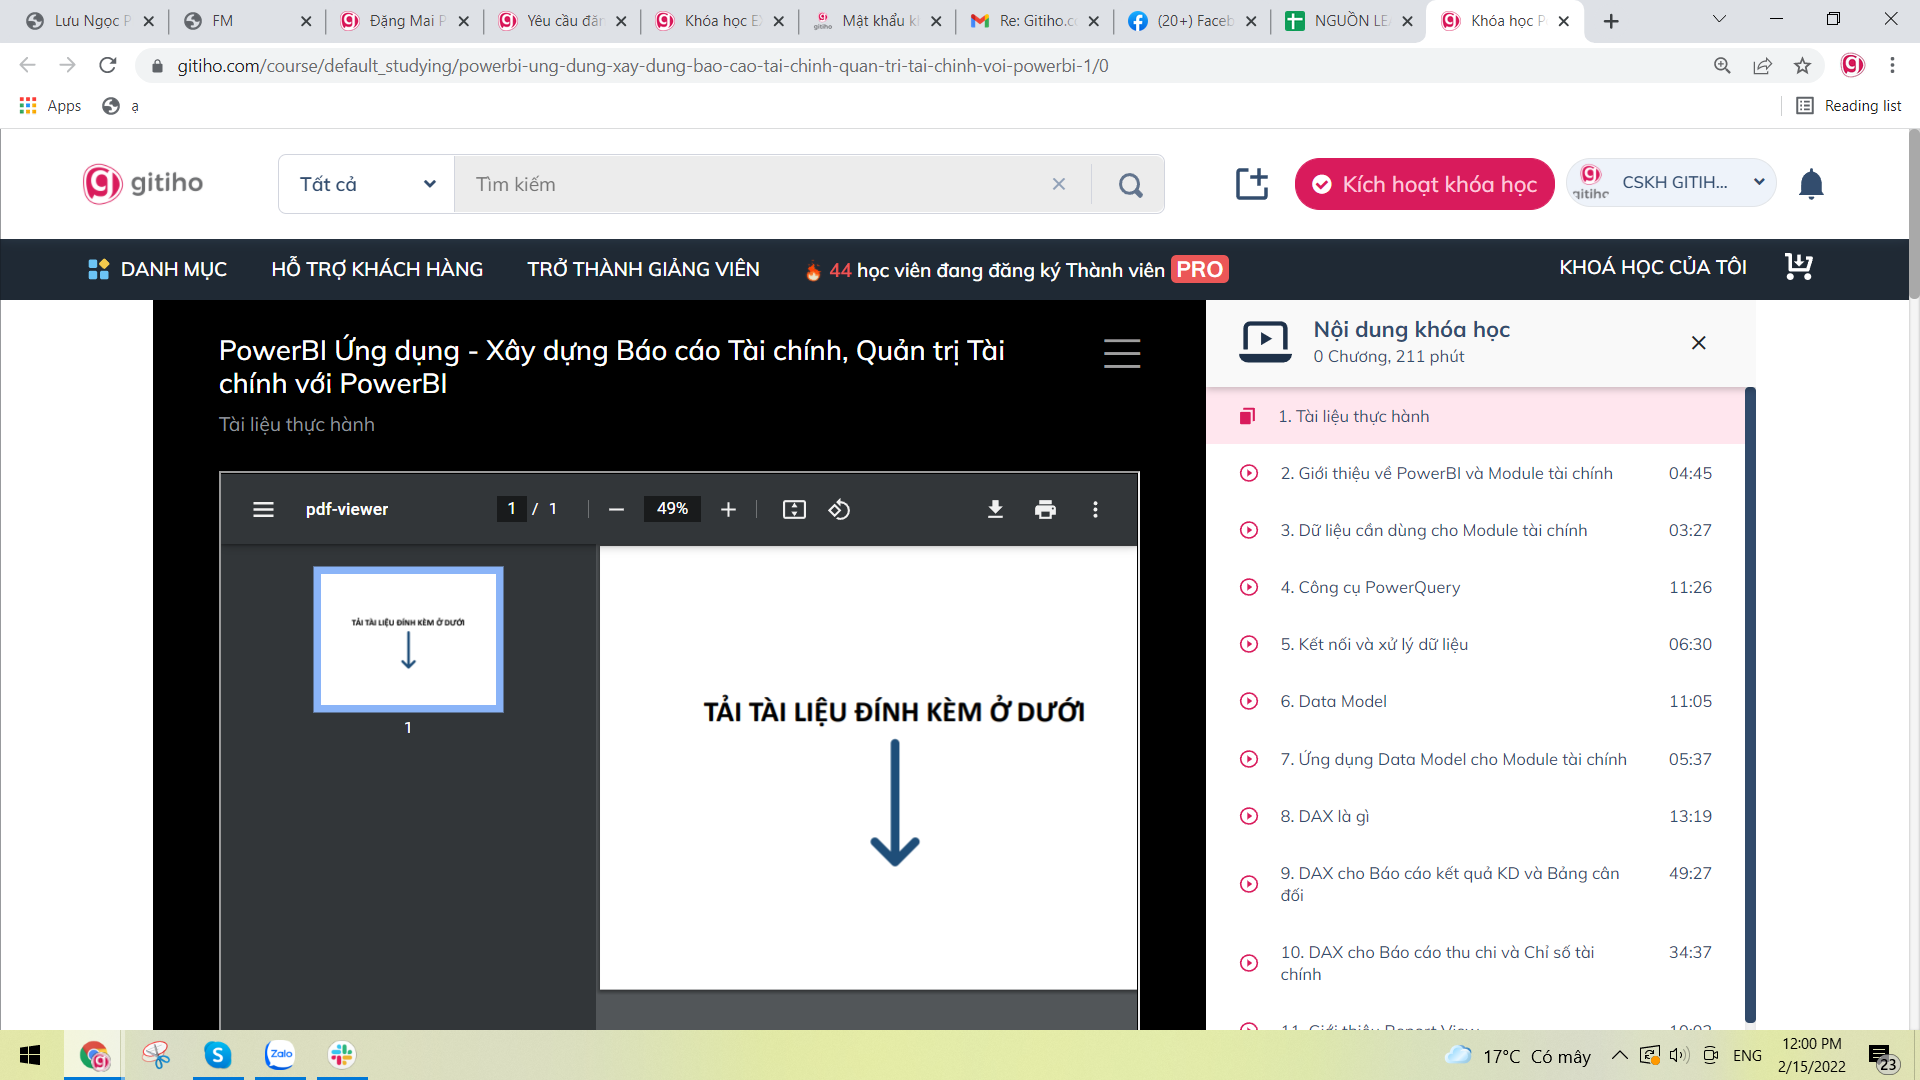This screenshot has width=1920, height=1080.
Task: Play lesson 3. Dữ liệu cần dùng
Action: pyautogui.click(x=1475, y=530)
